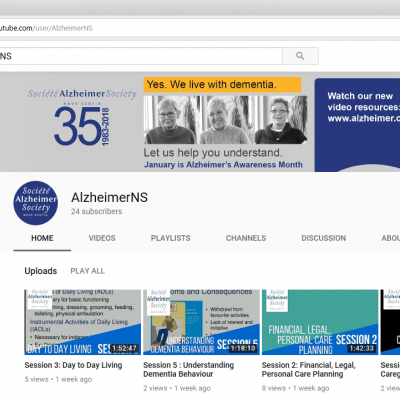Click the 1:42:33 duration badge
This screenshot has height=400, width=400.
click(x=362, y=348)
